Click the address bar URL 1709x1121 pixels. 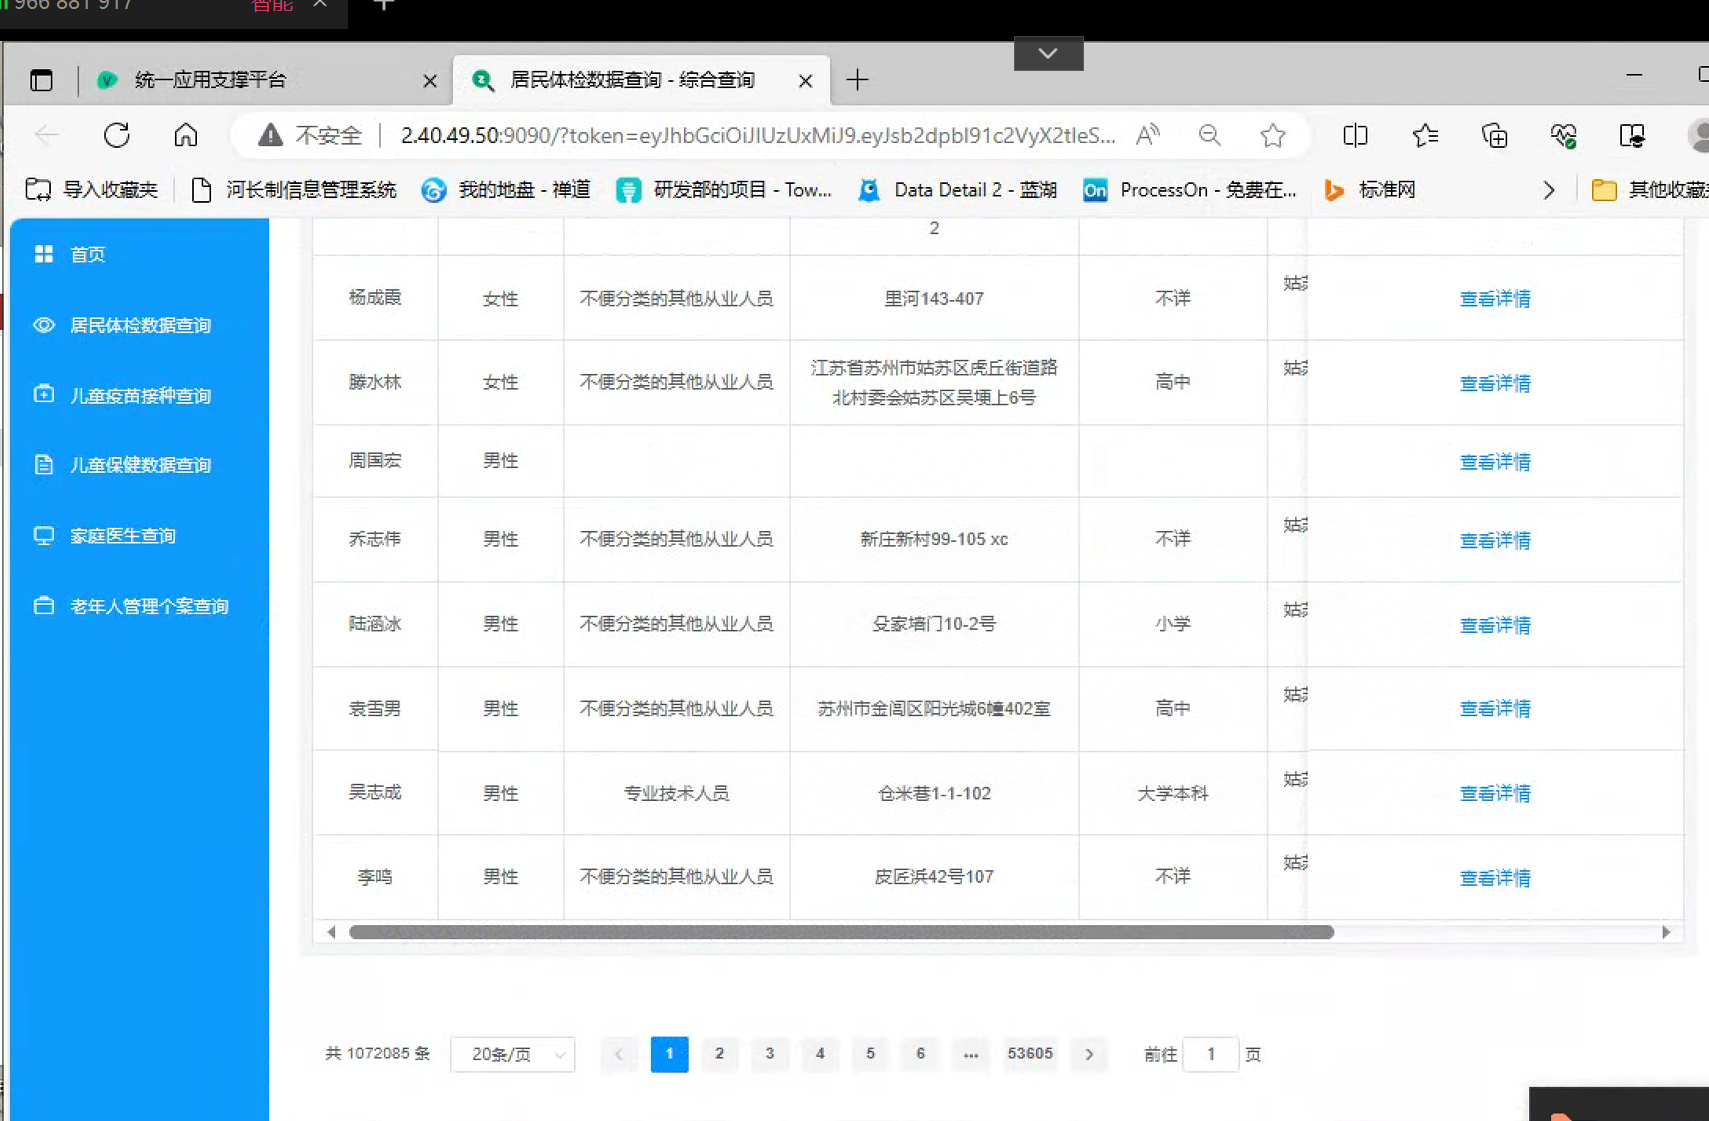coord(757,135)
